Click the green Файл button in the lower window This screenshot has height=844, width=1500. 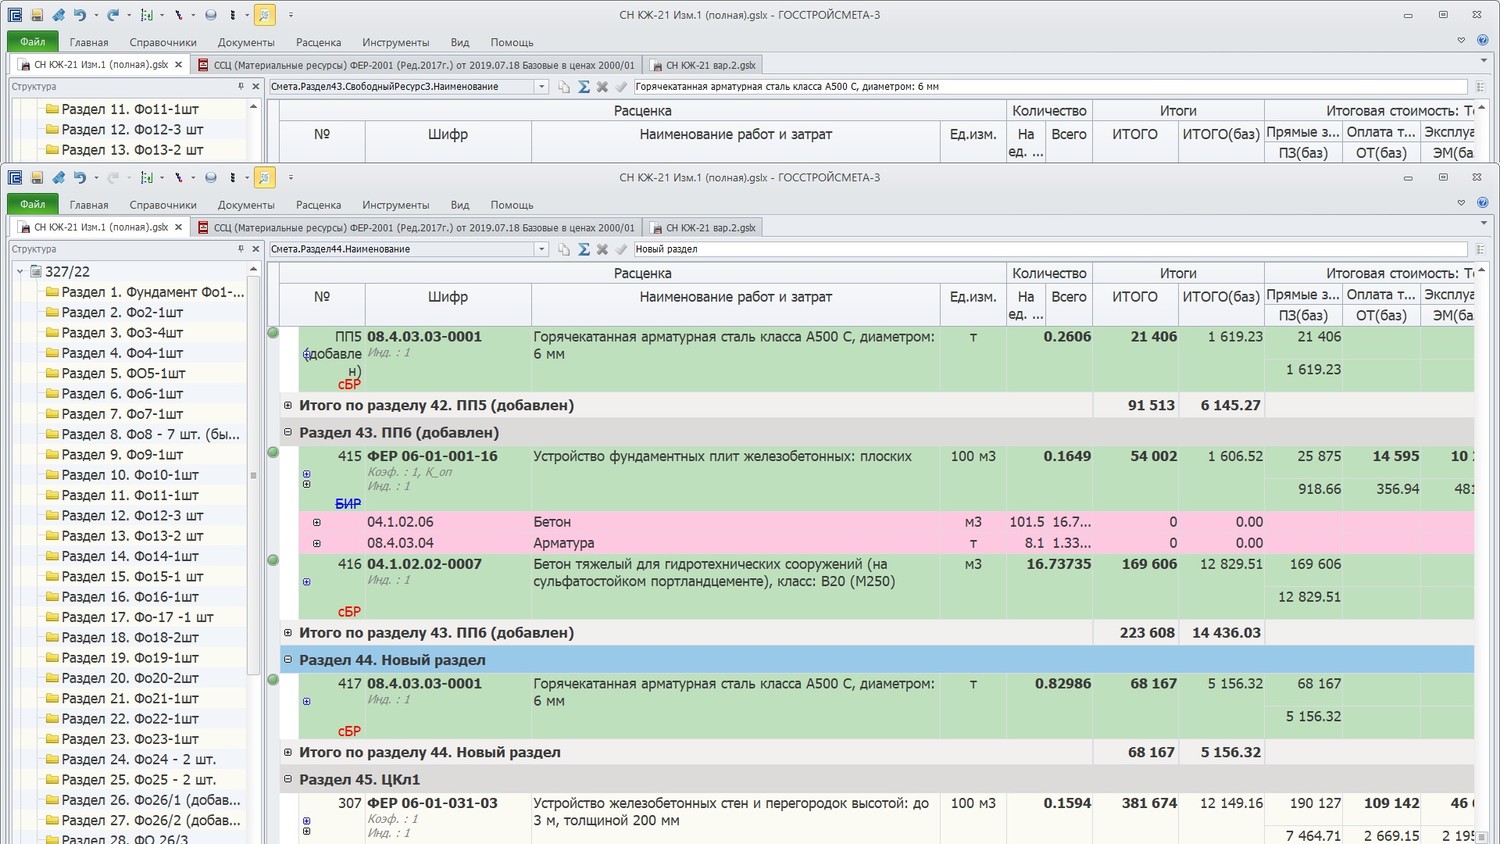(x=33, y=205)
